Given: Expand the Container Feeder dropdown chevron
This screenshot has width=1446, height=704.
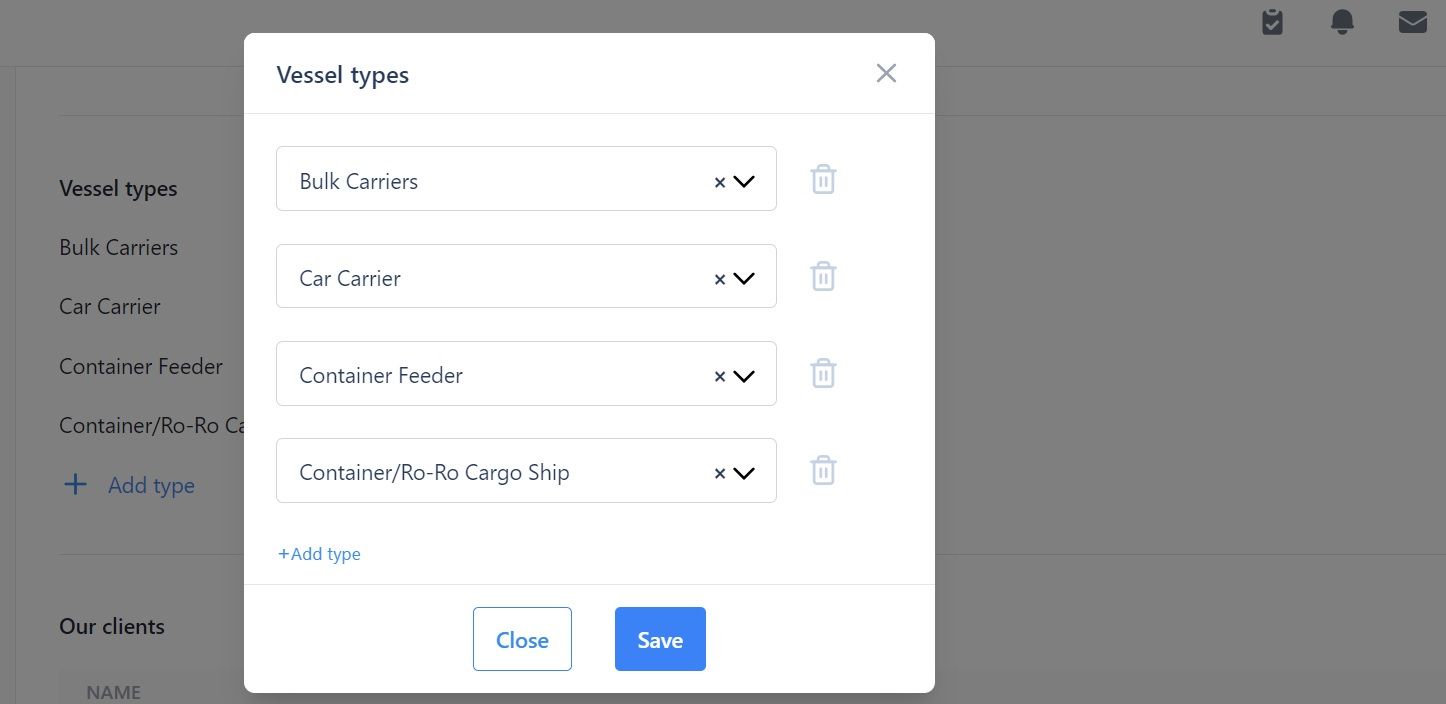Looking at the screenshot, I should click(x=743, y=376).
